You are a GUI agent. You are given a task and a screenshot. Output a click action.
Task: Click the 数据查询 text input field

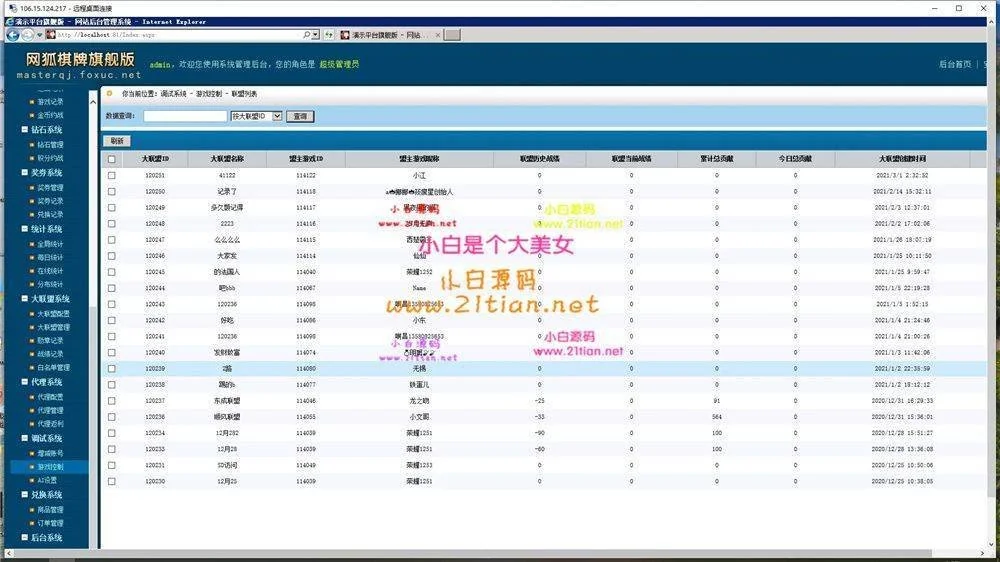tap(185, 116)
